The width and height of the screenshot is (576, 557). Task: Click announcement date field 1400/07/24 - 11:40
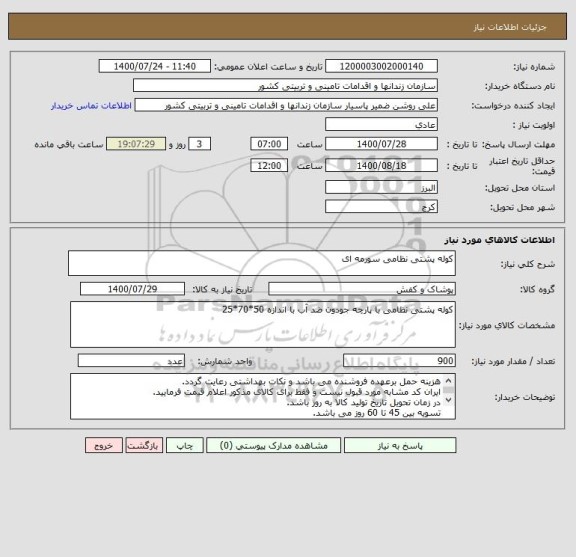(155, 66)
